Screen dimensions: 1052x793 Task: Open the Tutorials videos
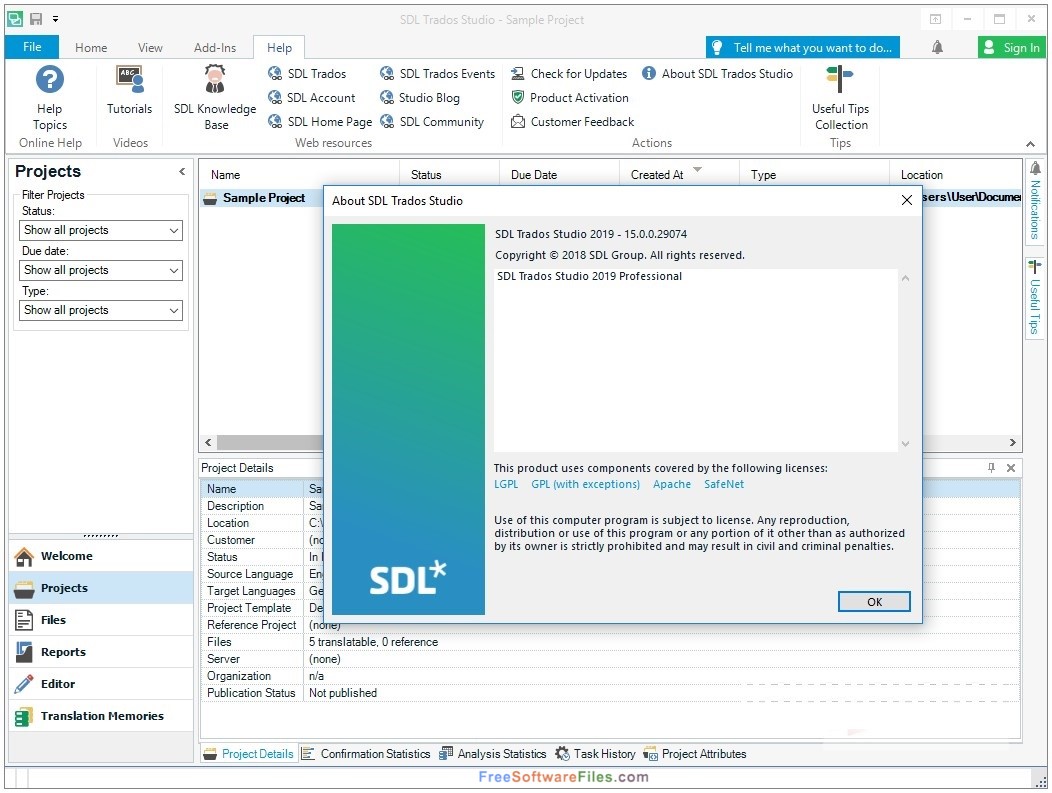(x=129, y=91)
